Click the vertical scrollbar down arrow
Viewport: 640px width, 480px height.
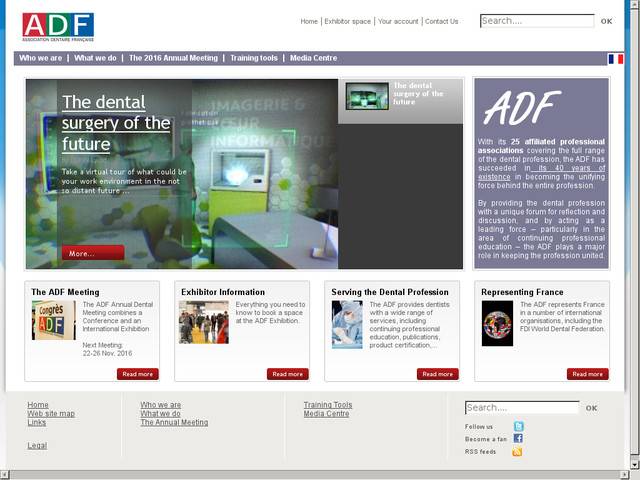[635, 464]
